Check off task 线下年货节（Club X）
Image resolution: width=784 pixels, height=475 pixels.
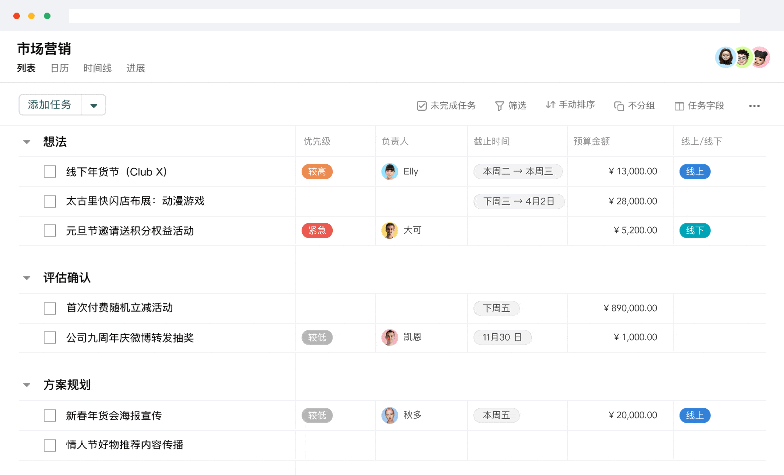[x=50, y=171]
